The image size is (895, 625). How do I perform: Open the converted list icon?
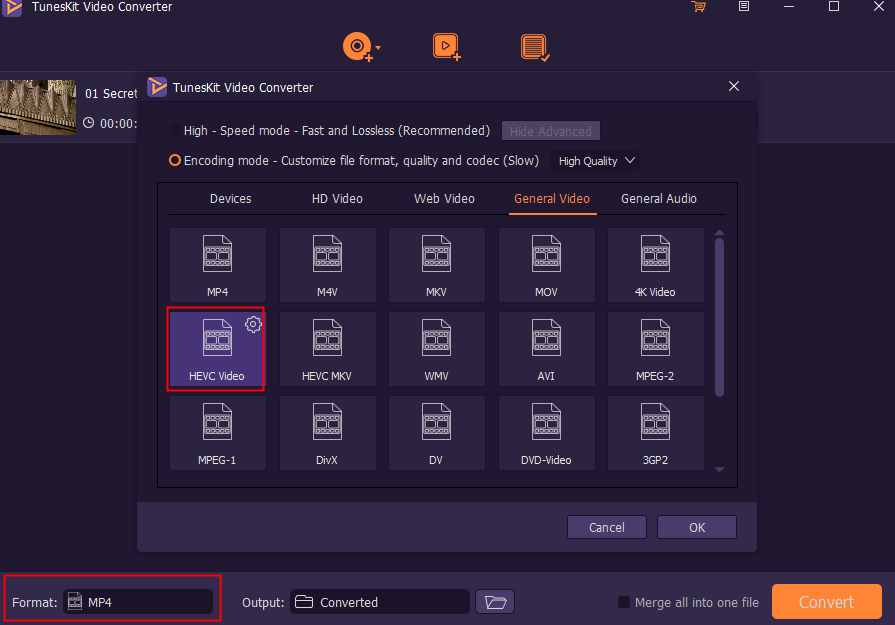[535, 47]
